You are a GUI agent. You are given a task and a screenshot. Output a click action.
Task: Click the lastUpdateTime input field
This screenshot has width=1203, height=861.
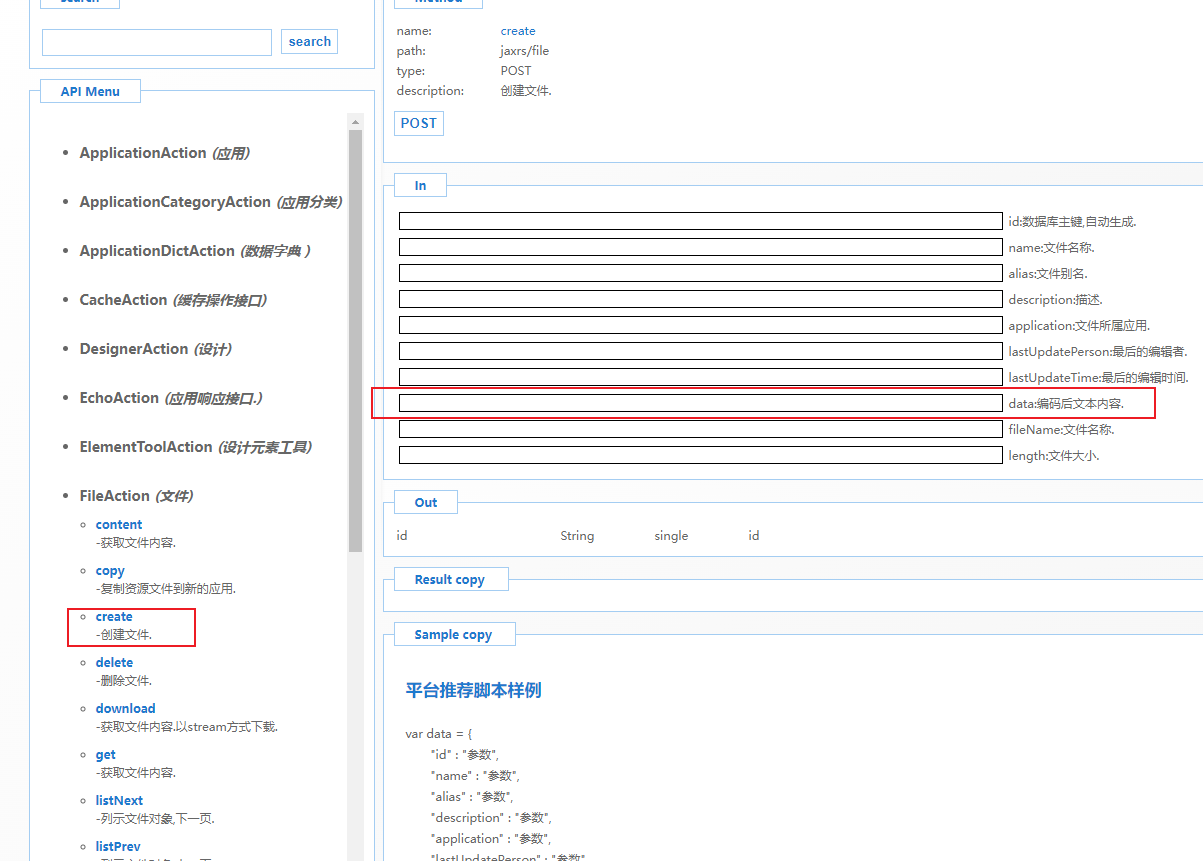click(700, 377)
